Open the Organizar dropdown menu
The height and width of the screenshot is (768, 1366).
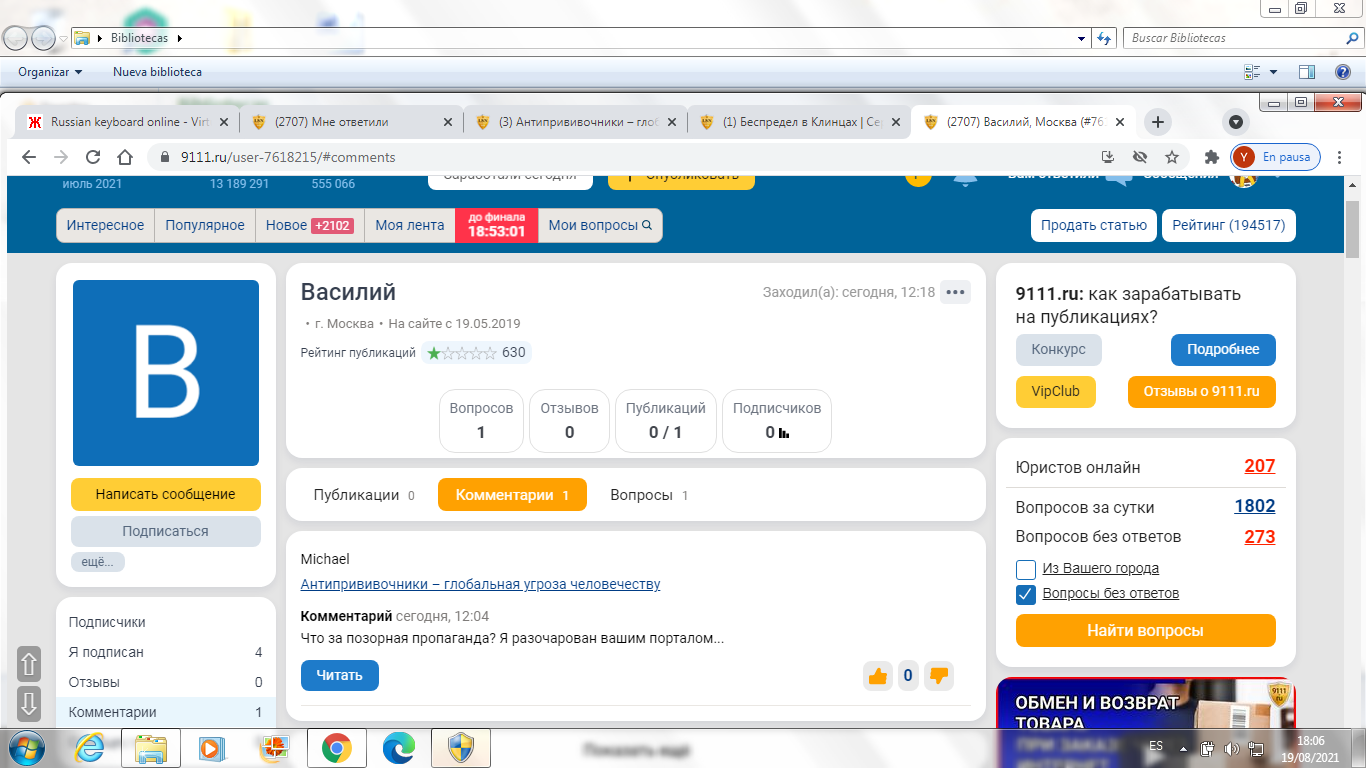[x=50, y=72]
